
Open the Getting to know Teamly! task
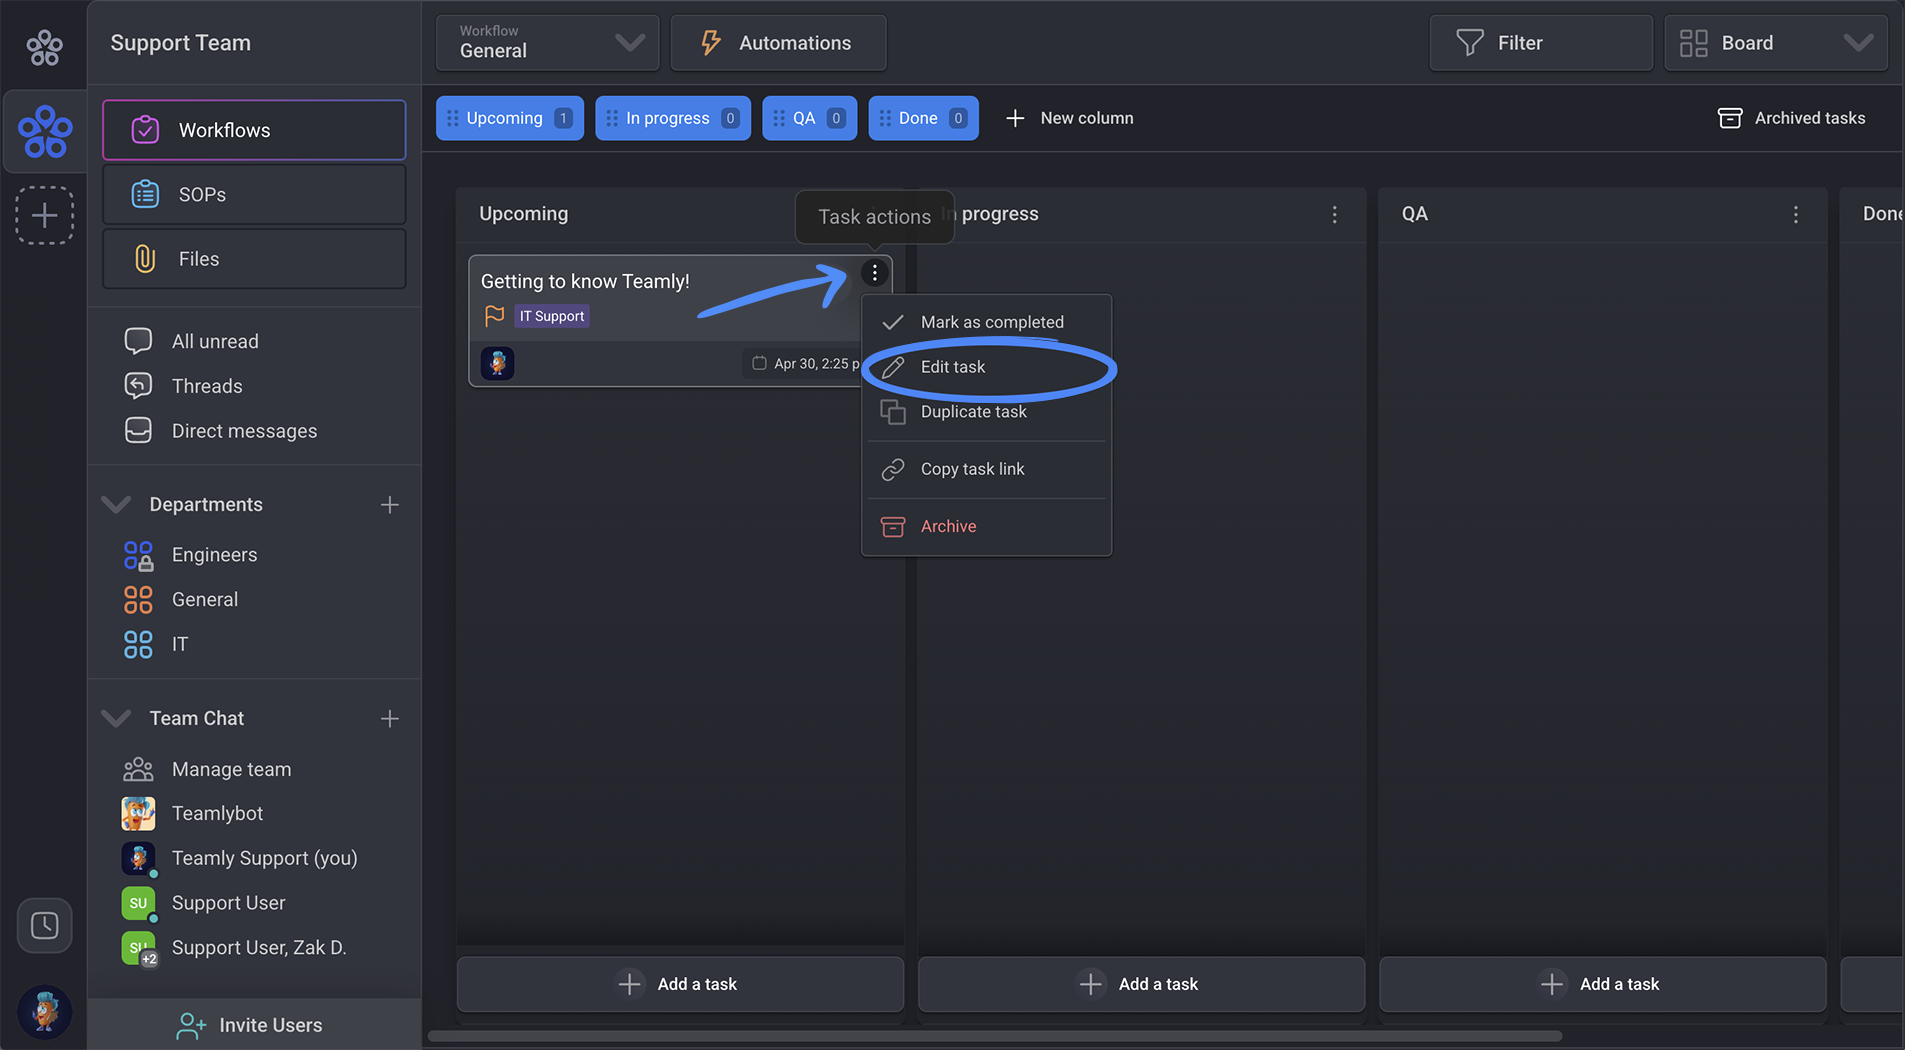[585, 281]
